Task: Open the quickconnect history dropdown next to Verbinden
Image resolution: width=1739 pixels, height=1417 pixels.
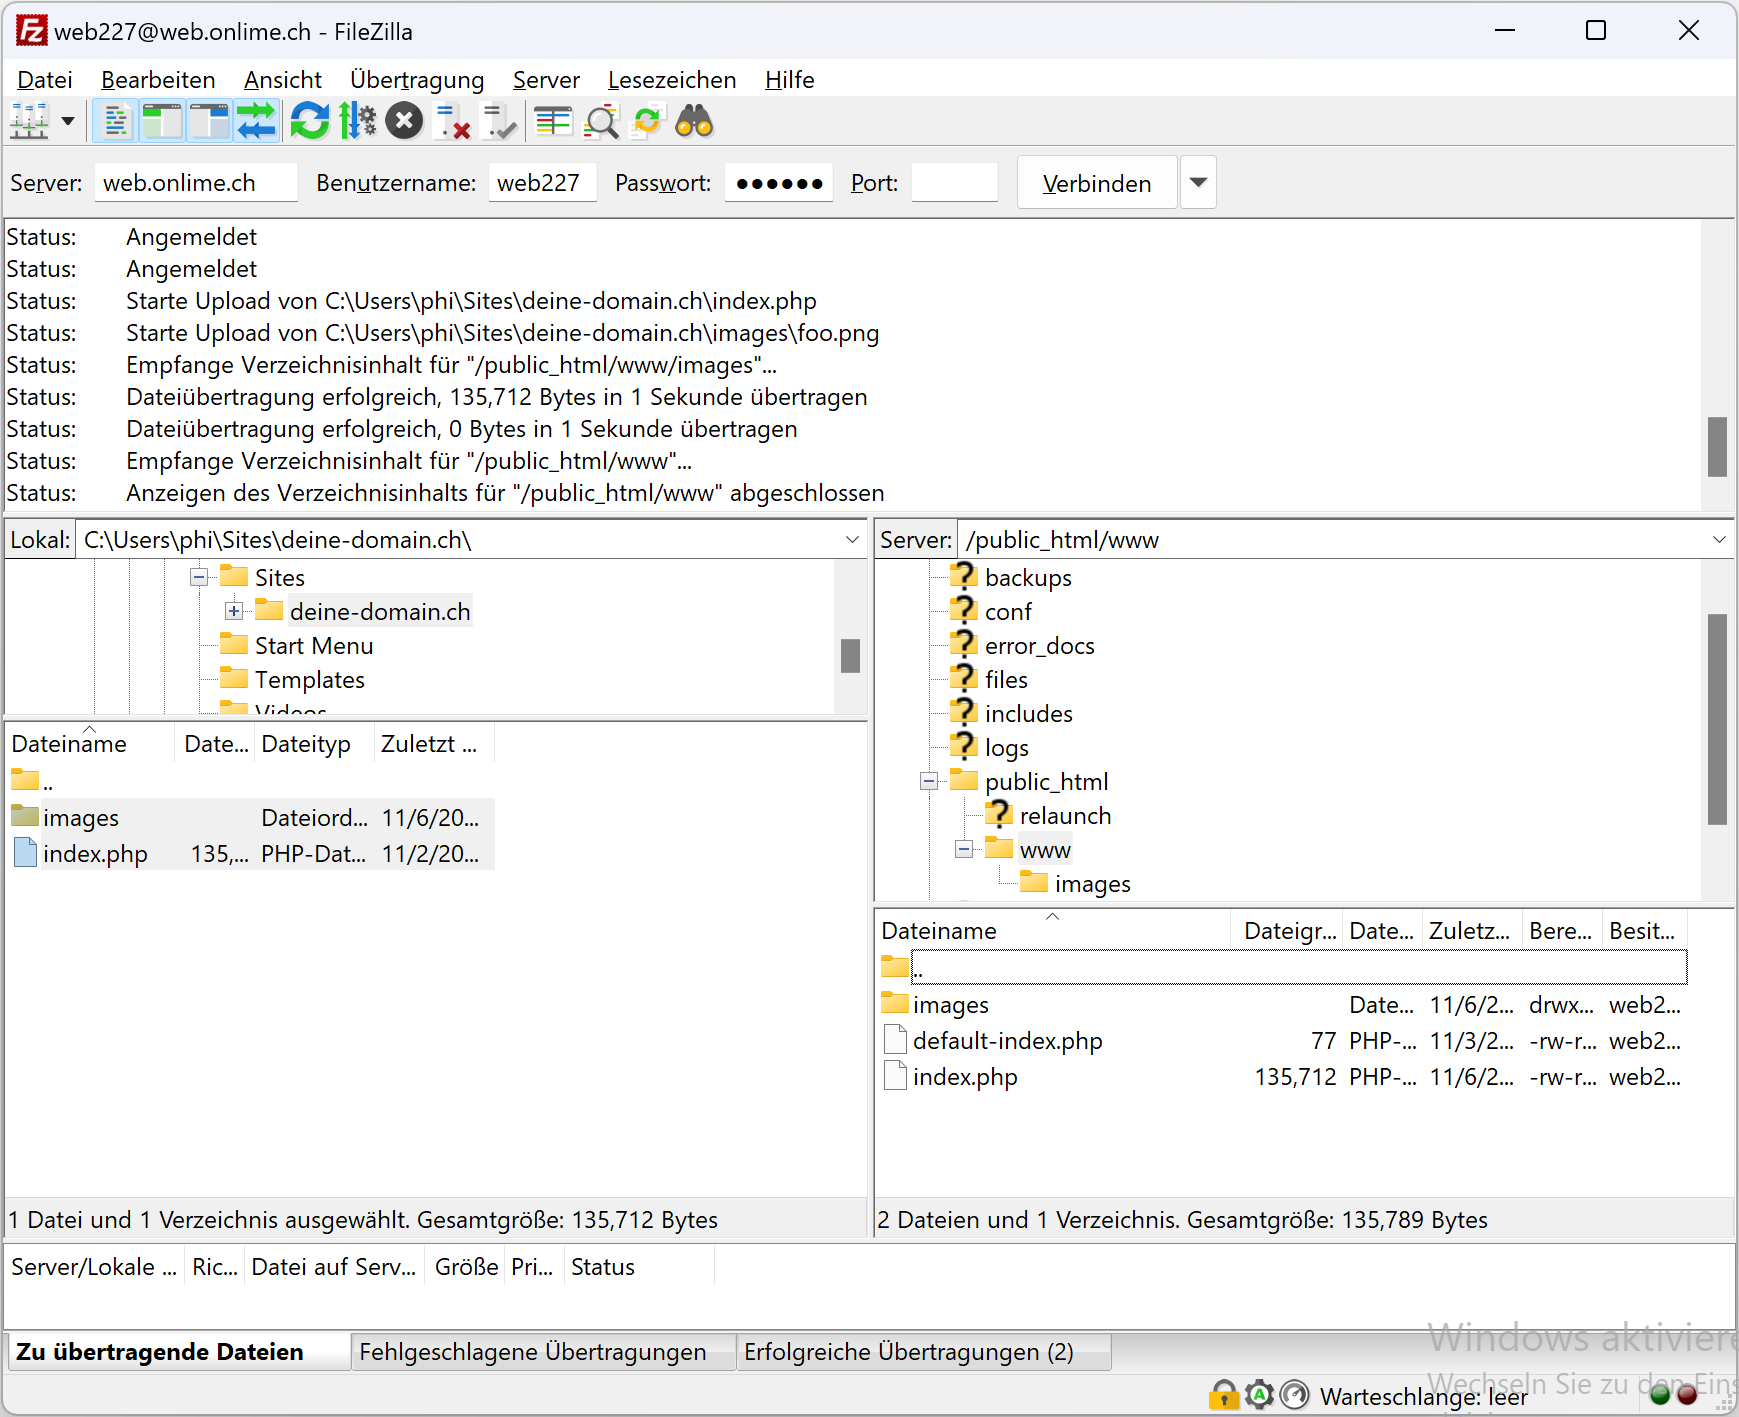Action: (x=1198, y=183)
